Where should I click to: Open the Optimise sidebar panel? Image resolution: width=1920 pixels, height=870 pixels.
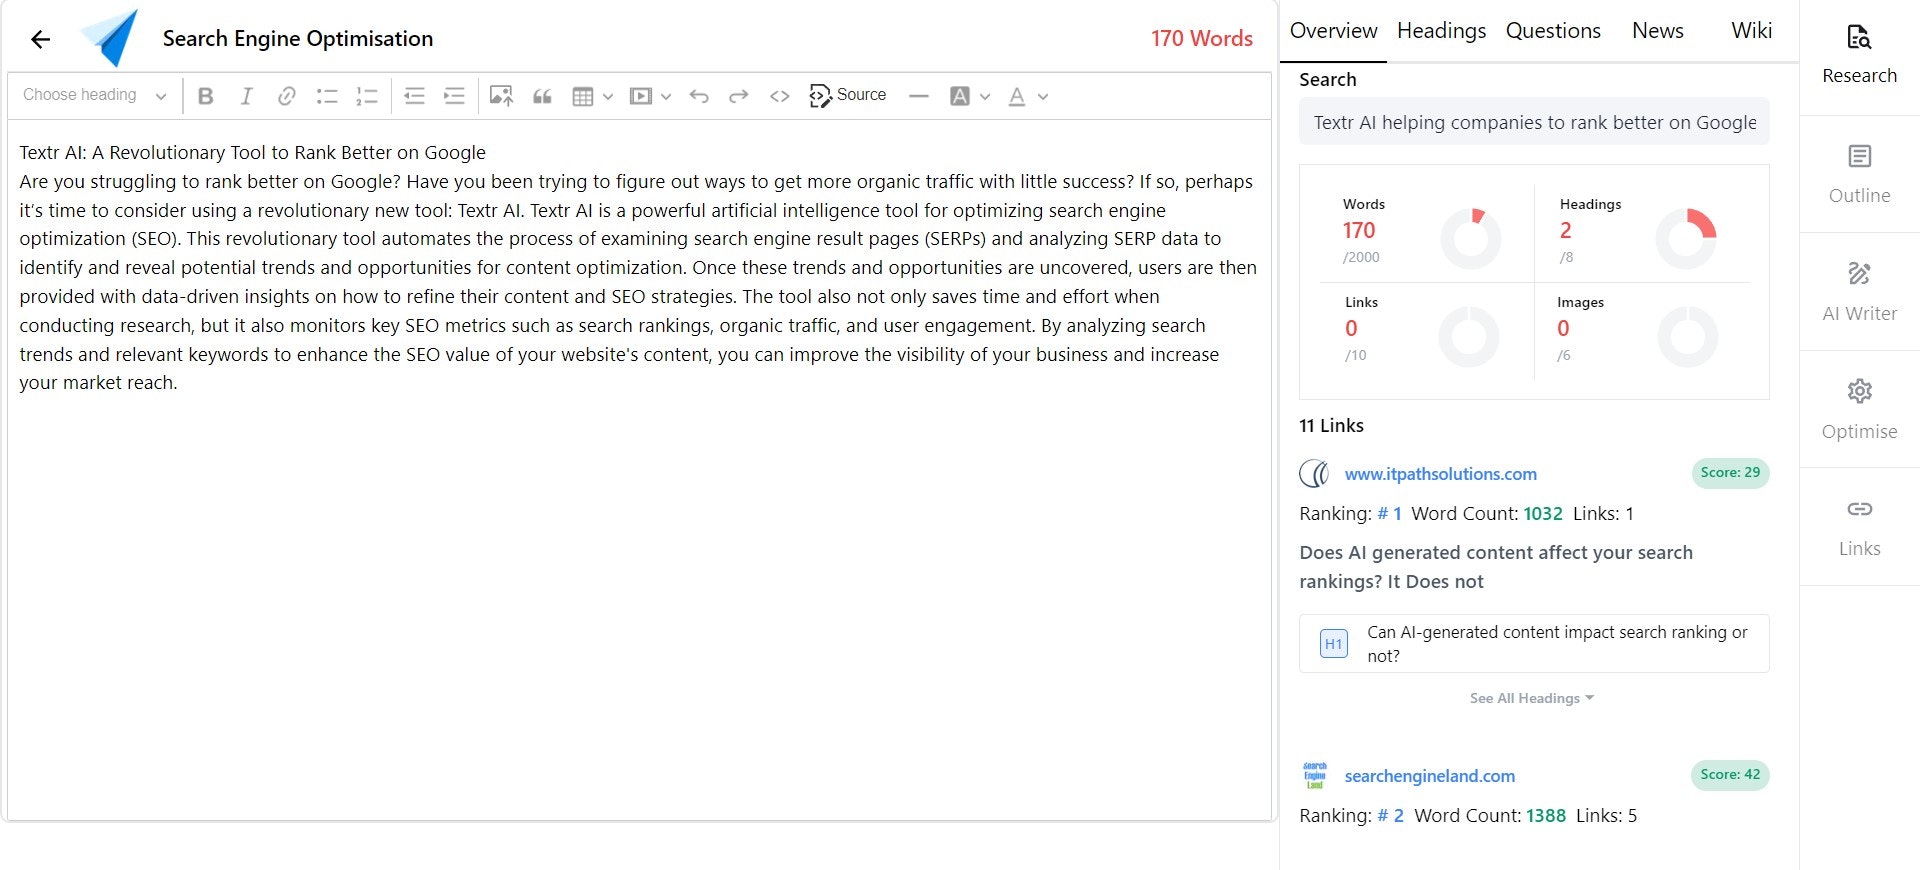pyautogui.click(x=1859, y=411)
